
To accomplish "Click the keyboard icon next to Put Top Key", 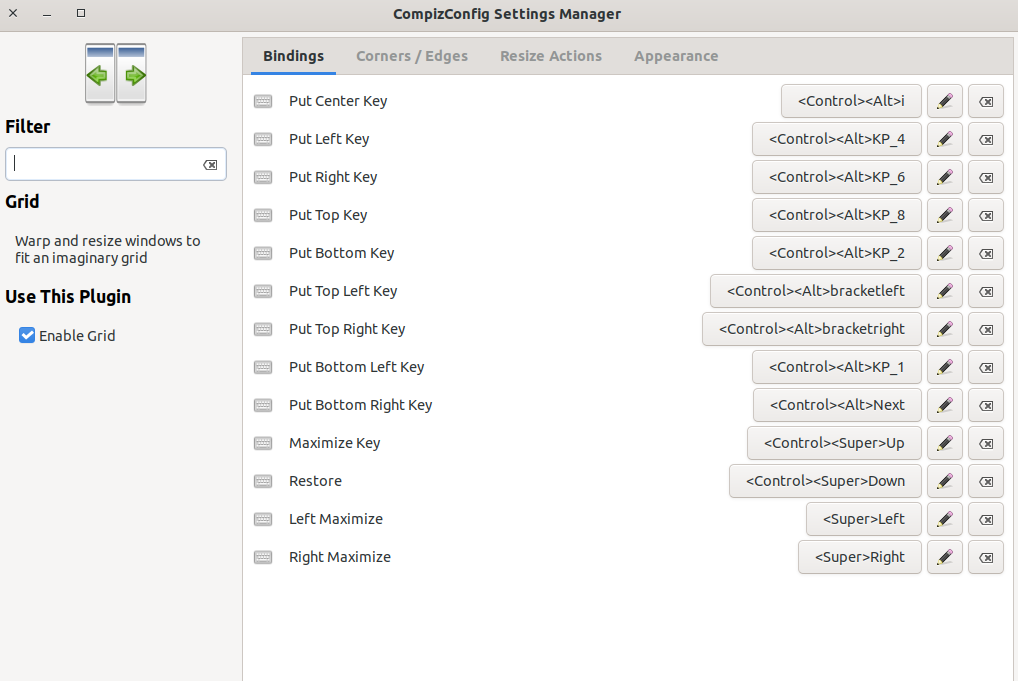I will point(263,215).
